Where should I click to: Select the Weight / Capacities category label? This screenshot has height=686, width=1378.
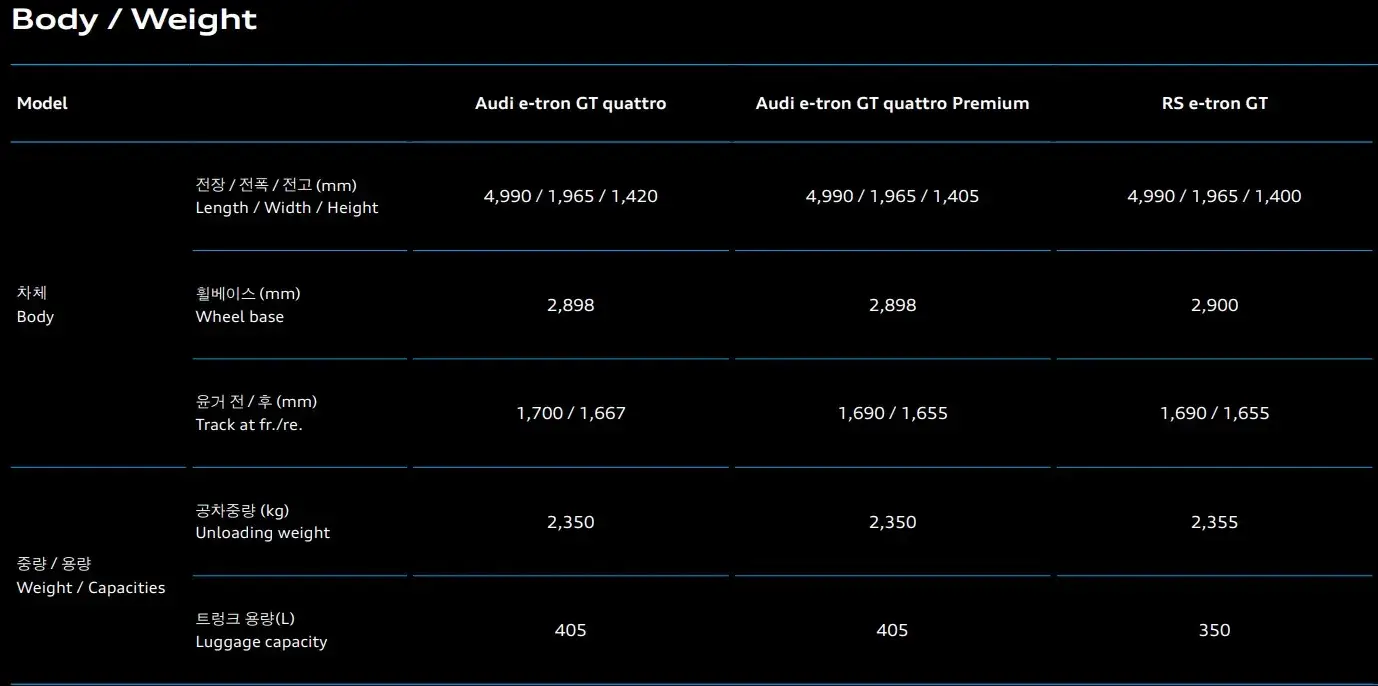point(91,576)
